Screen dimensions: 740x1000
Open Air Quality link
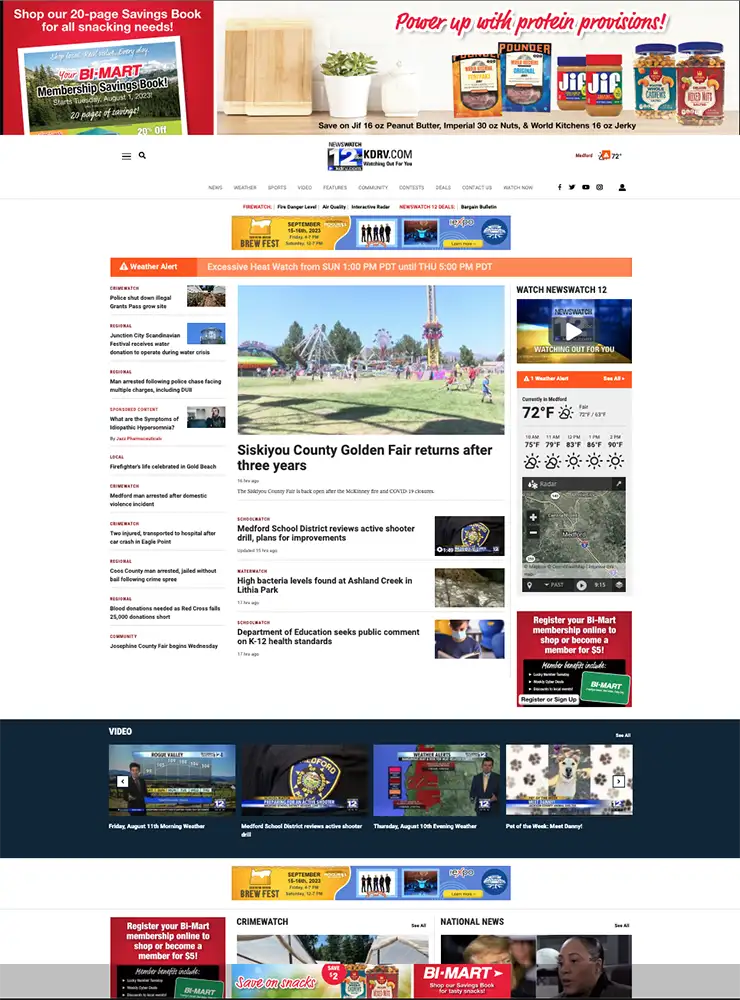334,207
